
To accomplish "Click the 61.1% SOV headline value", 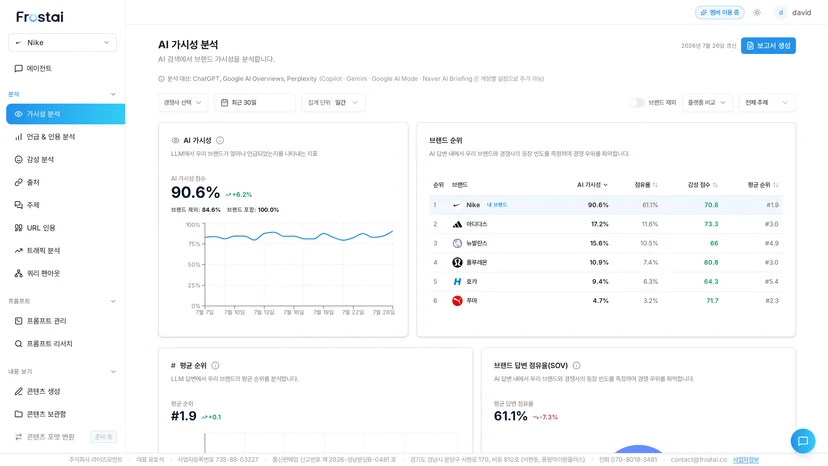I will coord(511,416).
